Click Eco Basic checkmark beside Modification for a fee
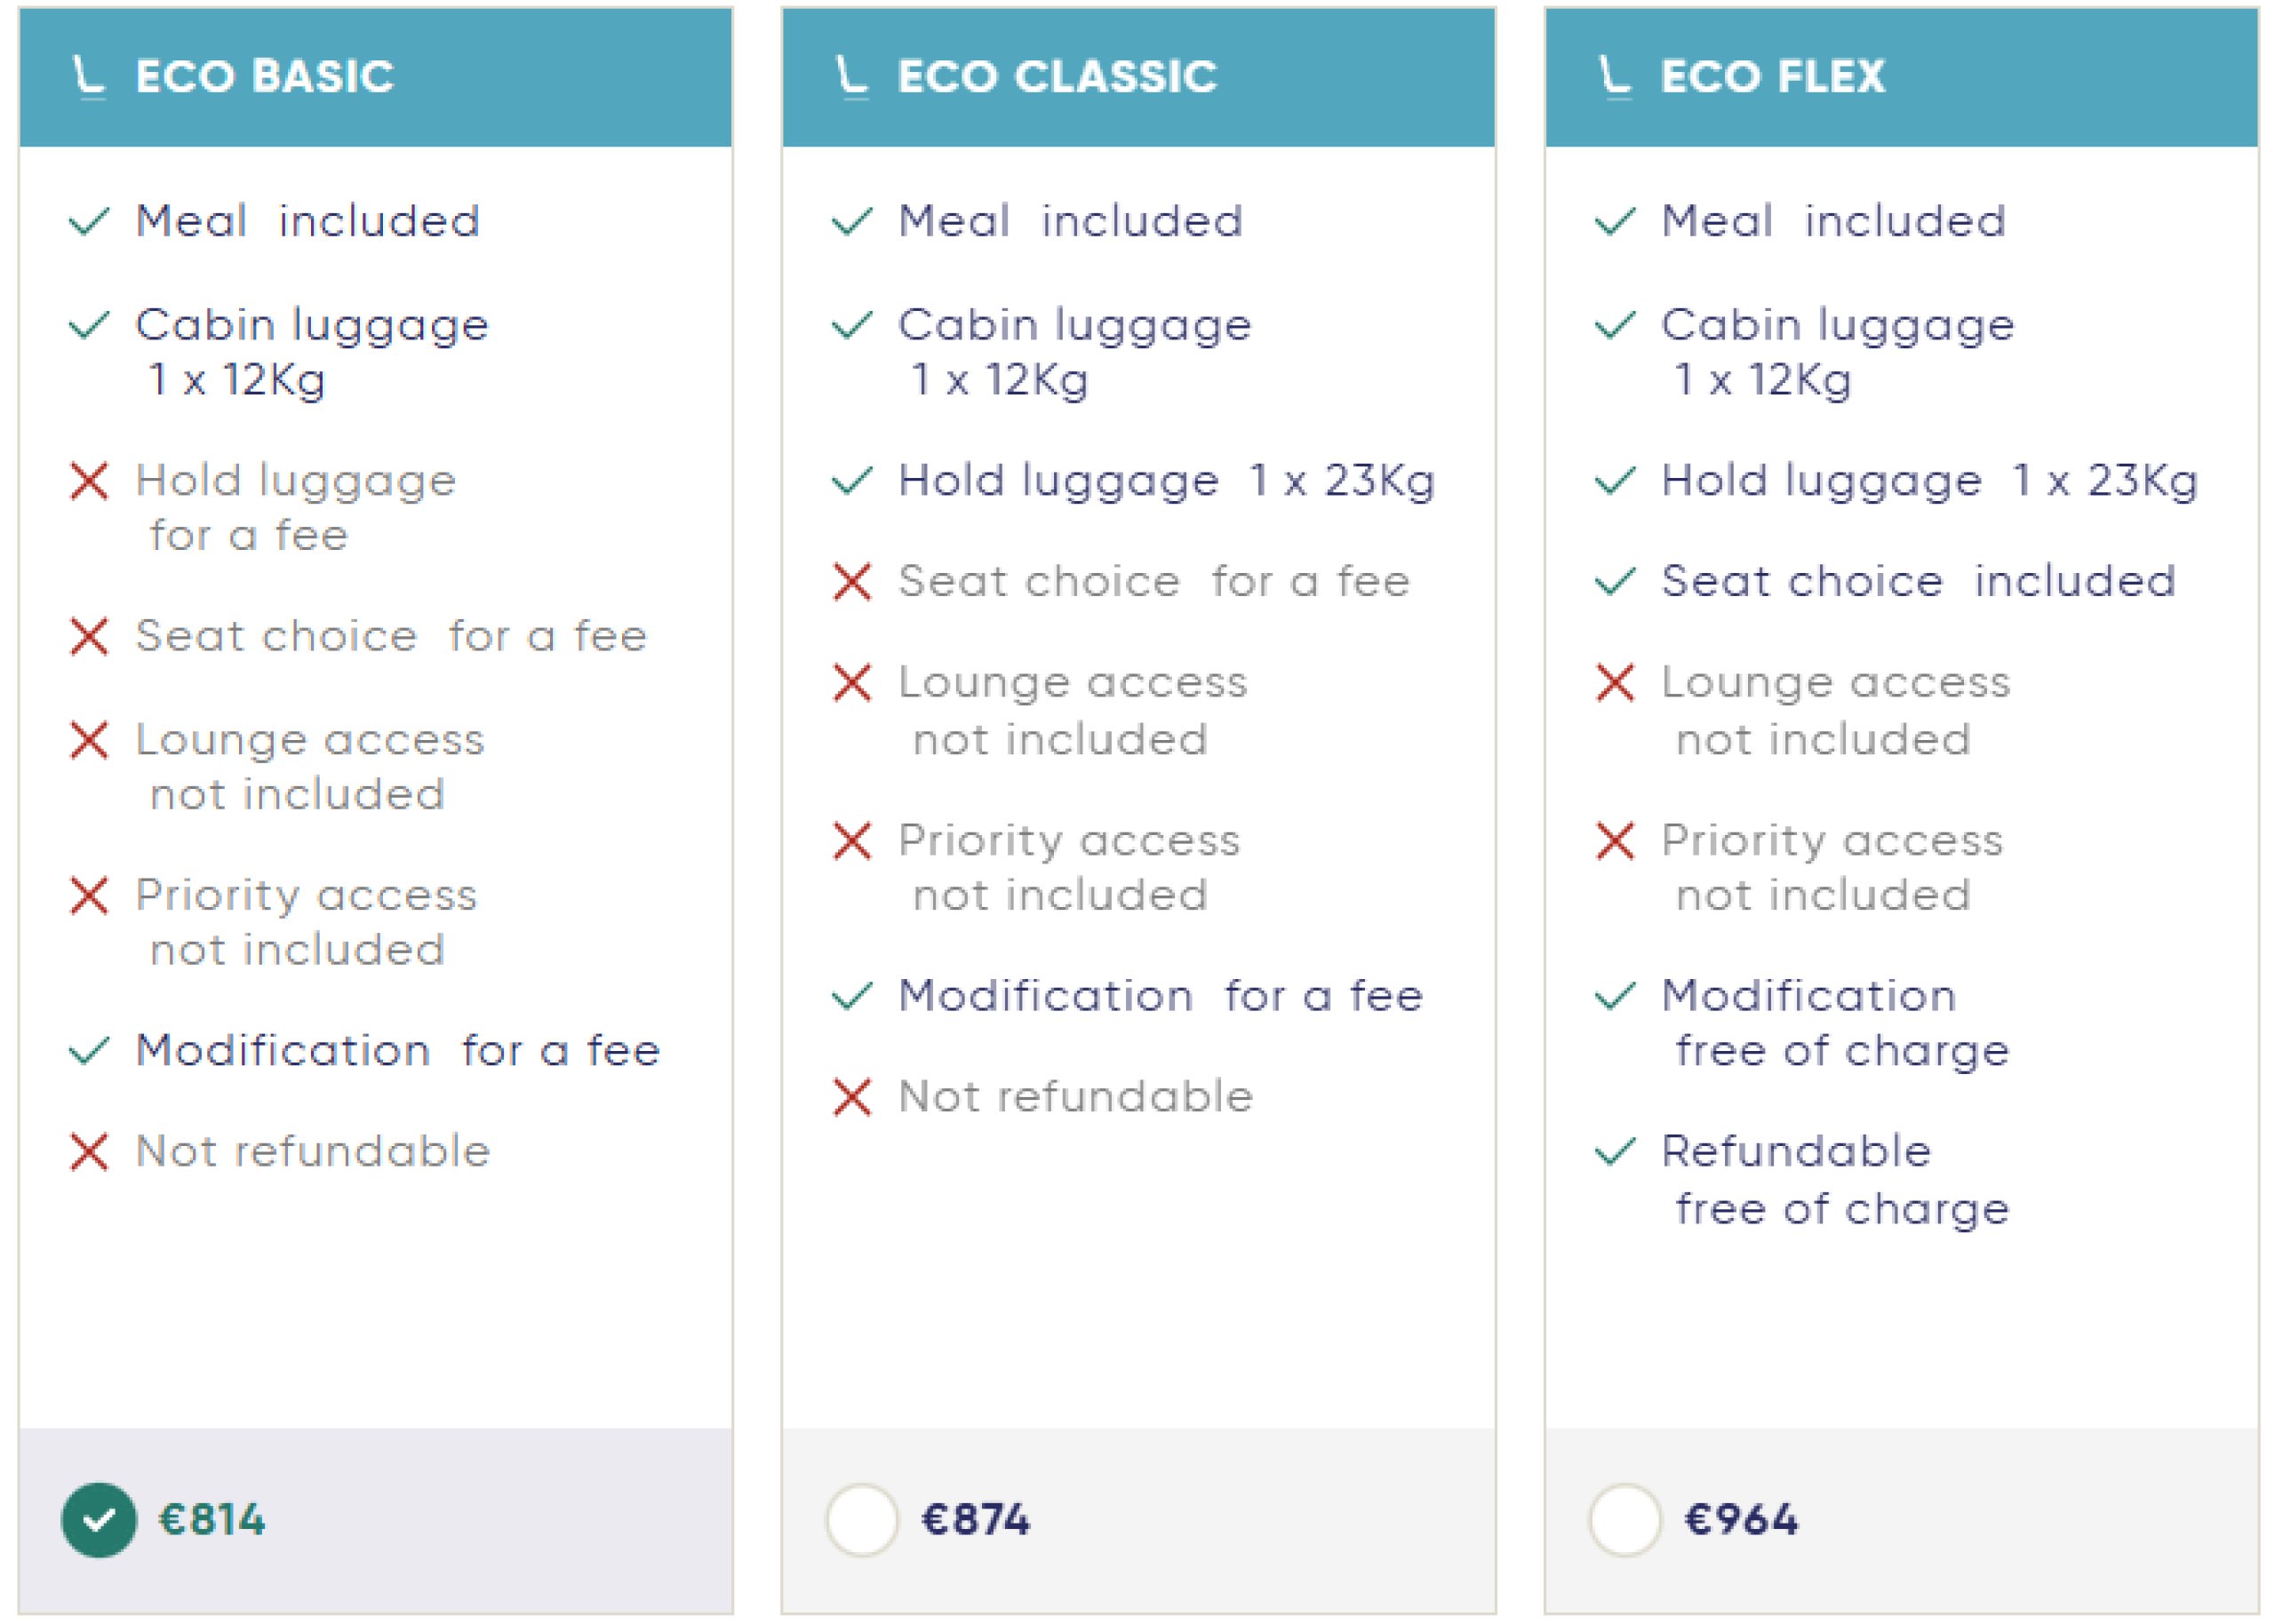The height and width of the screenshot is (1624, 2275). click(x=89, y=1051)
